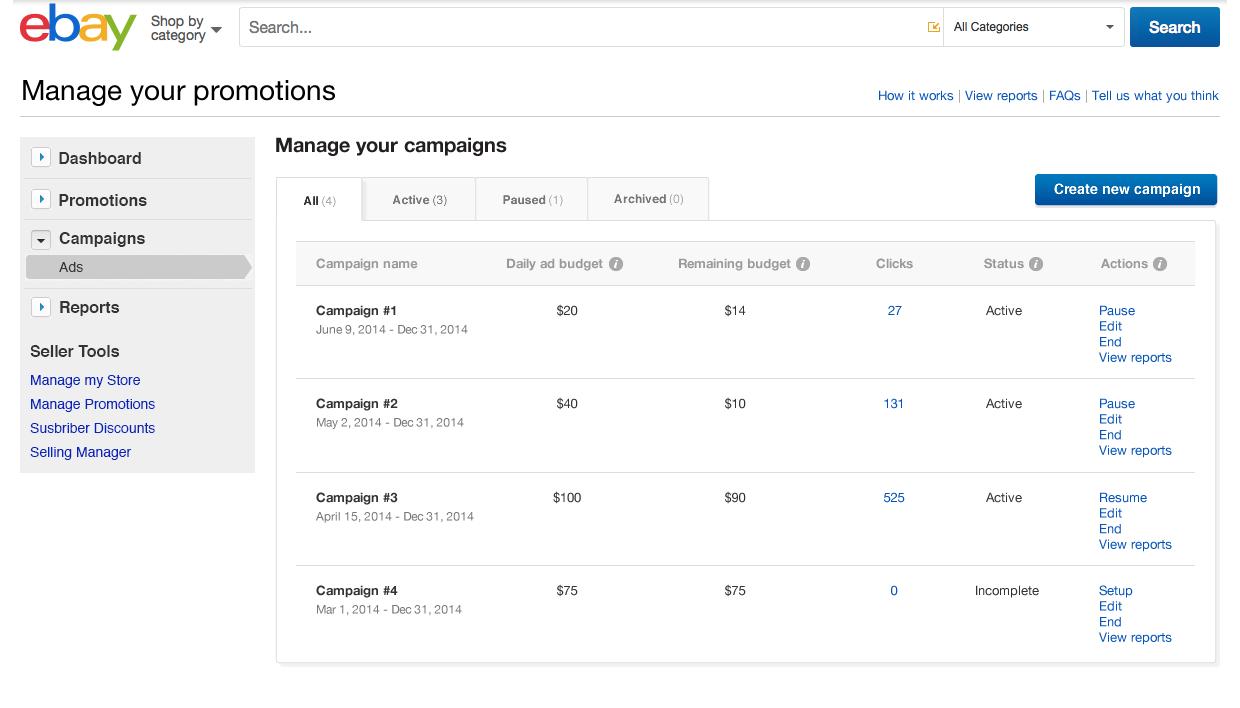Viewport: 1240px width, 708px height.
Task: Expand the Reports sidebar section
Action: (x=41, y=307)
